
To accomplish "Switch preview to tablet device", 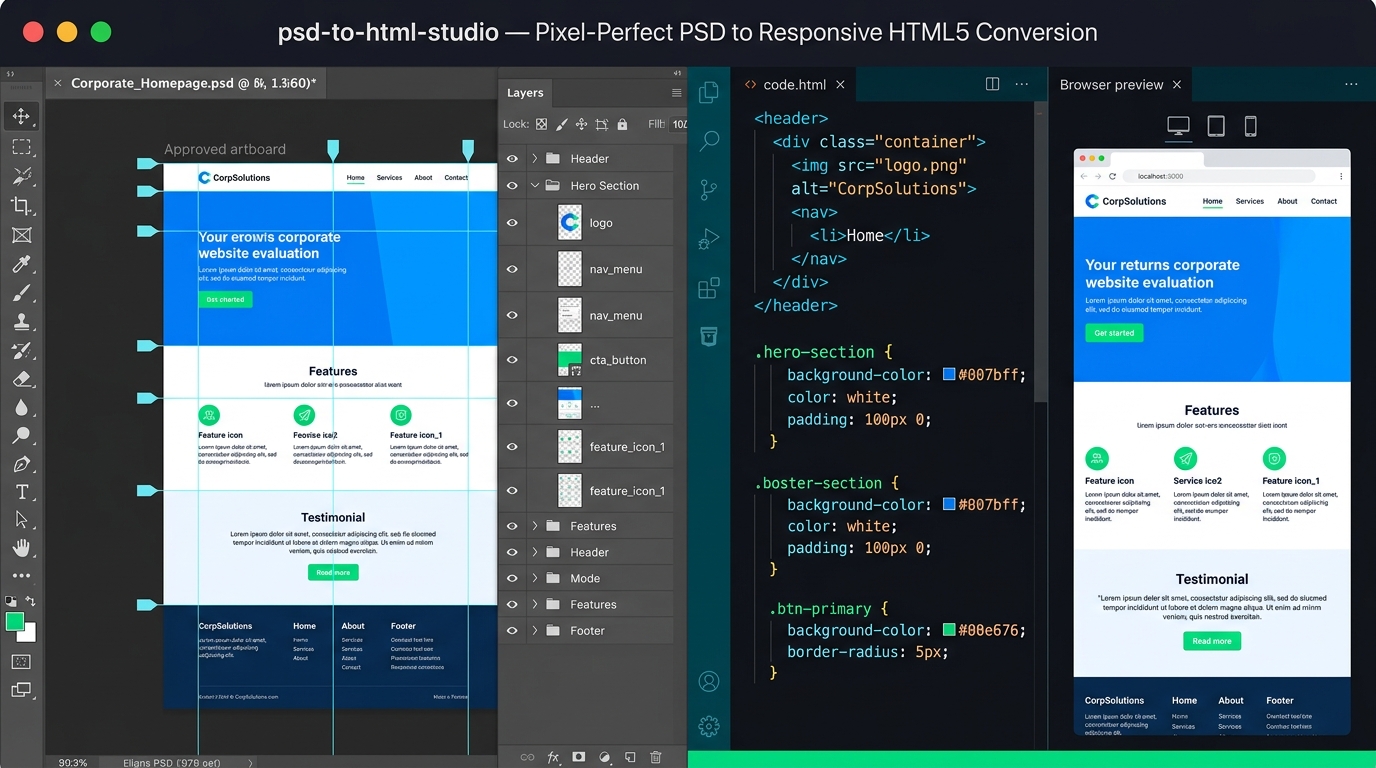I will (x=1216, y=126).
